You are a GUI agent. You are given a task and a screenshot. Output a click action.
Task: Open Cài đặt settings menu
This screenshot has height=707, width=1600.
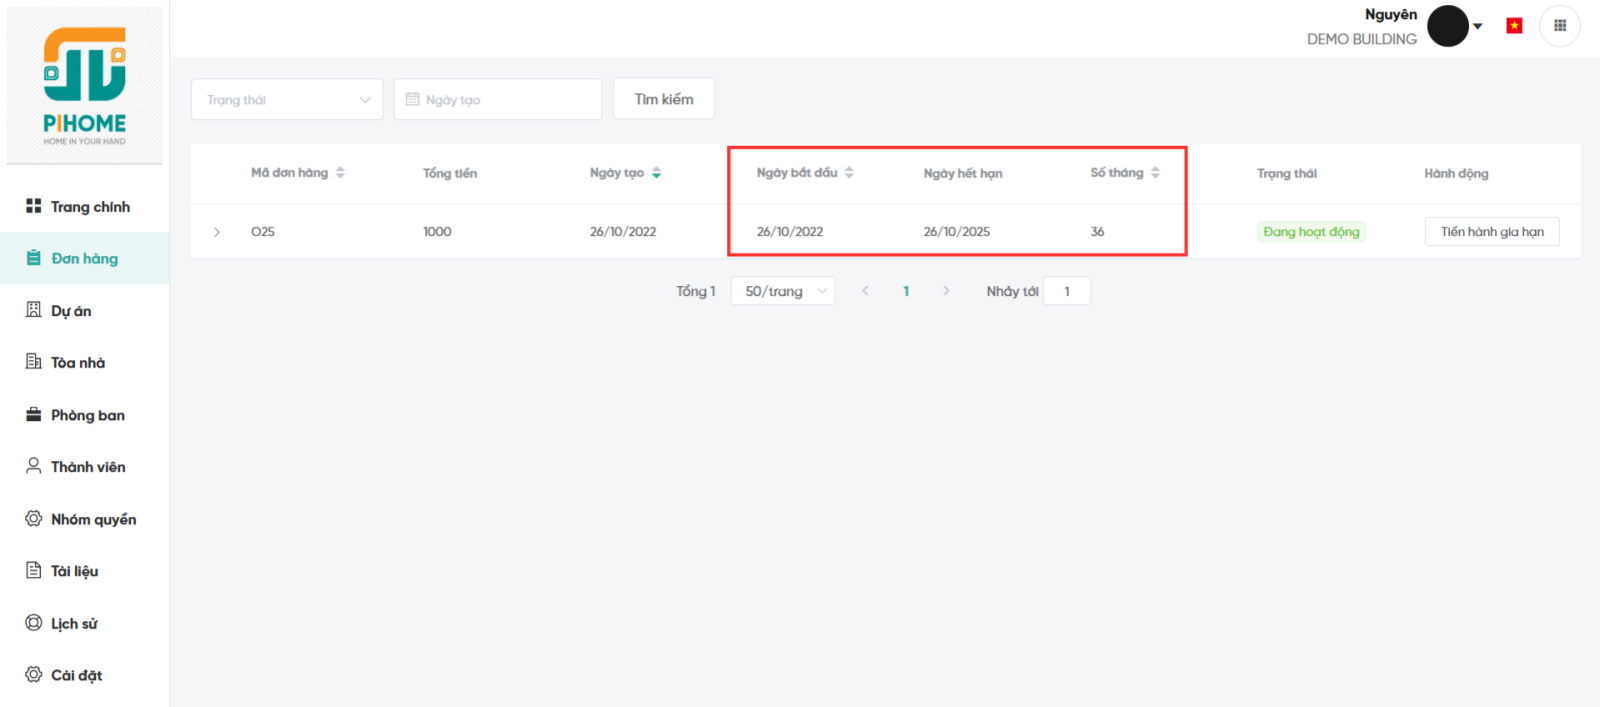[76, 675]
